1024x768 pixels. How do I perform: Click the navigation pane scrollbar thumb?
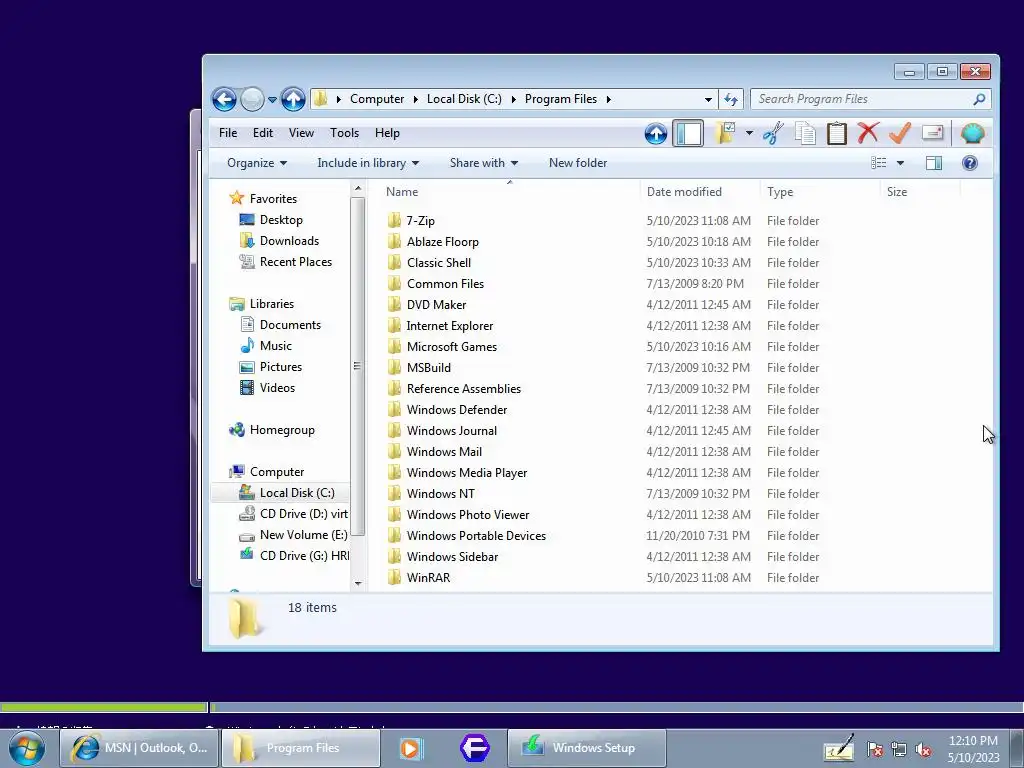357,366
